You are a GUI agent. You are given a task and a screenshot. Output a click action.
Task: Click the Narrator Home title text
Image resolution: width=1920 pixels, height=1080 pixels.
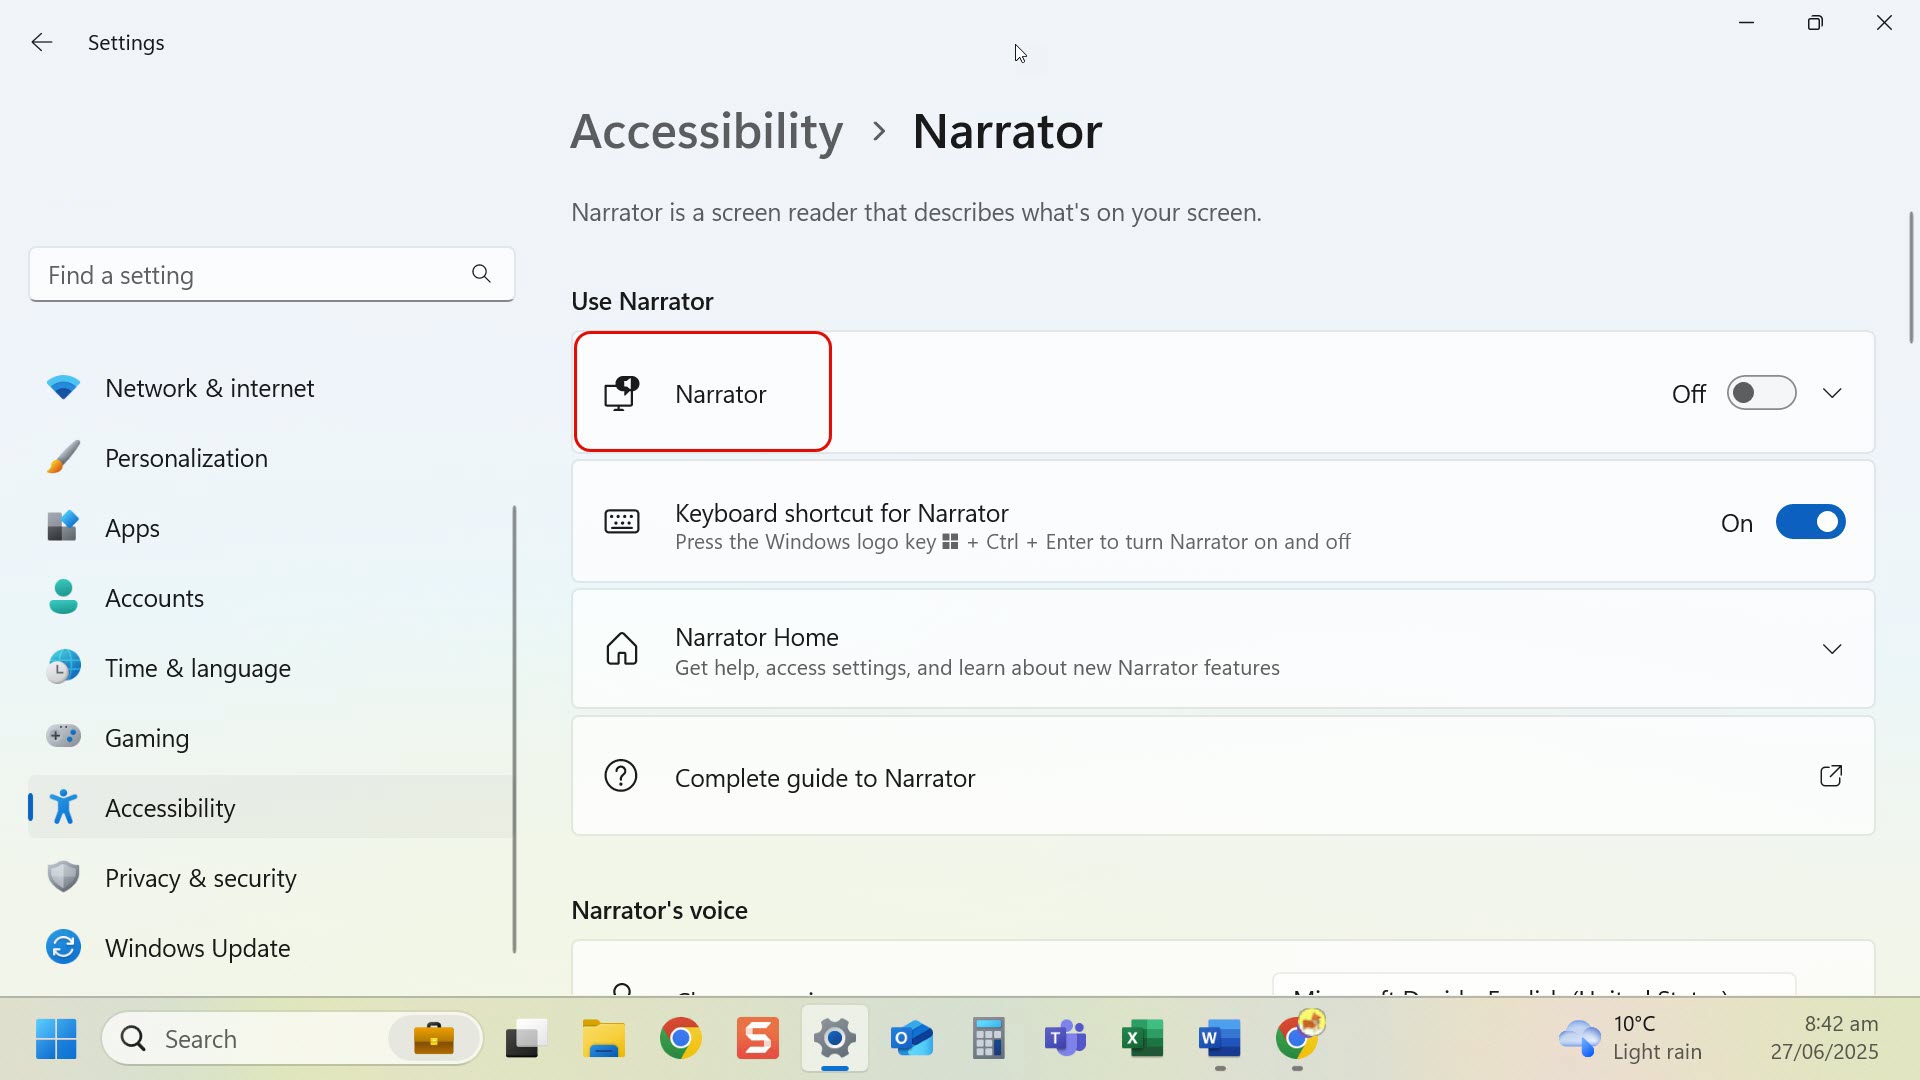(757, 637)
